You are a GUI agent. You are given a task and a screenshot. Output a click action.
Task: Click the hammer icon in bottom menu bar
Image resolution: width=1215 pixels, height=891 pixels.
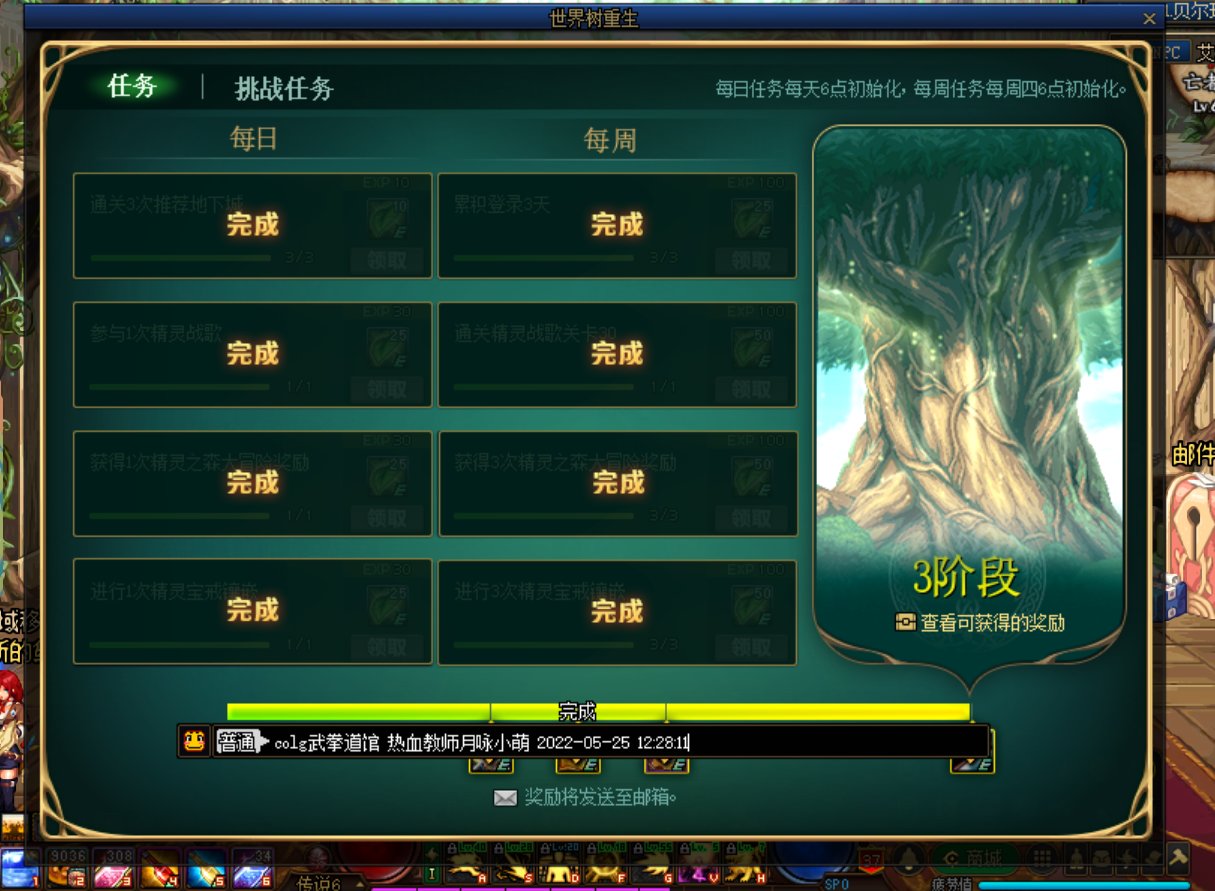1177,858
